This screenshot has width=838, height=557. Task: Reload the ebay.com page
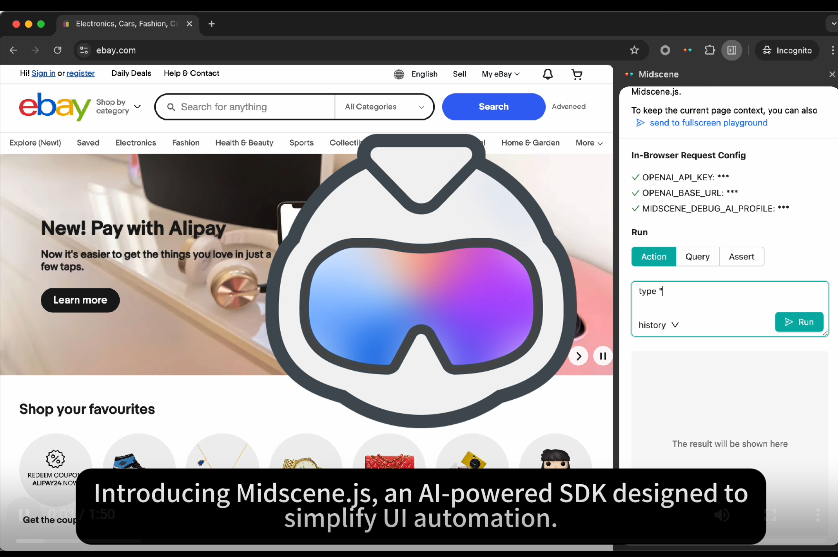point(57,50)
